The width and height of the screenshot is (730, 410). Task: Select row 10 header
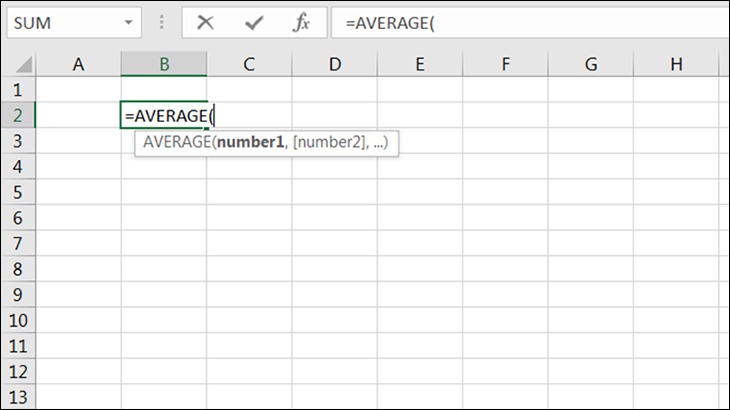(x=17, y=321)
